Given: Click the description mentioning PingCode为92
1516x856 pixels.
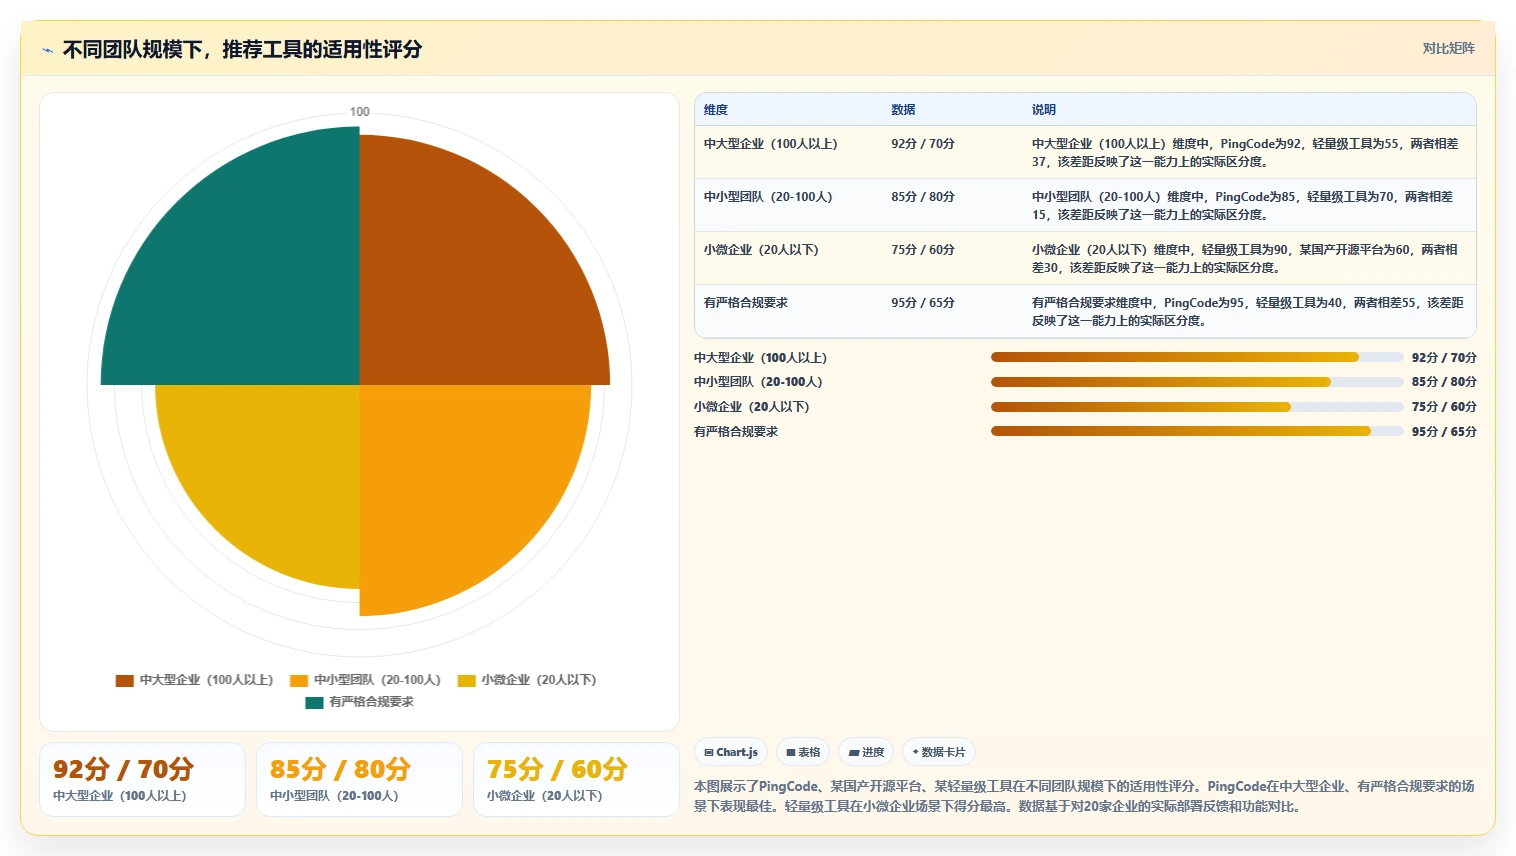Looking at the screenshot, I should 1245,153.
